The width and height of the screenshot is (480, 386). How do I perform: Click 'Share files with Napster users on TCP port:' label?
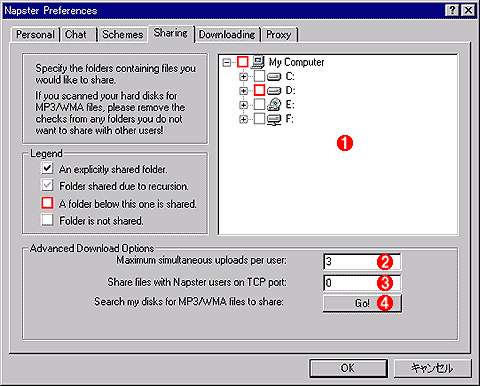[x=197, y=282]
